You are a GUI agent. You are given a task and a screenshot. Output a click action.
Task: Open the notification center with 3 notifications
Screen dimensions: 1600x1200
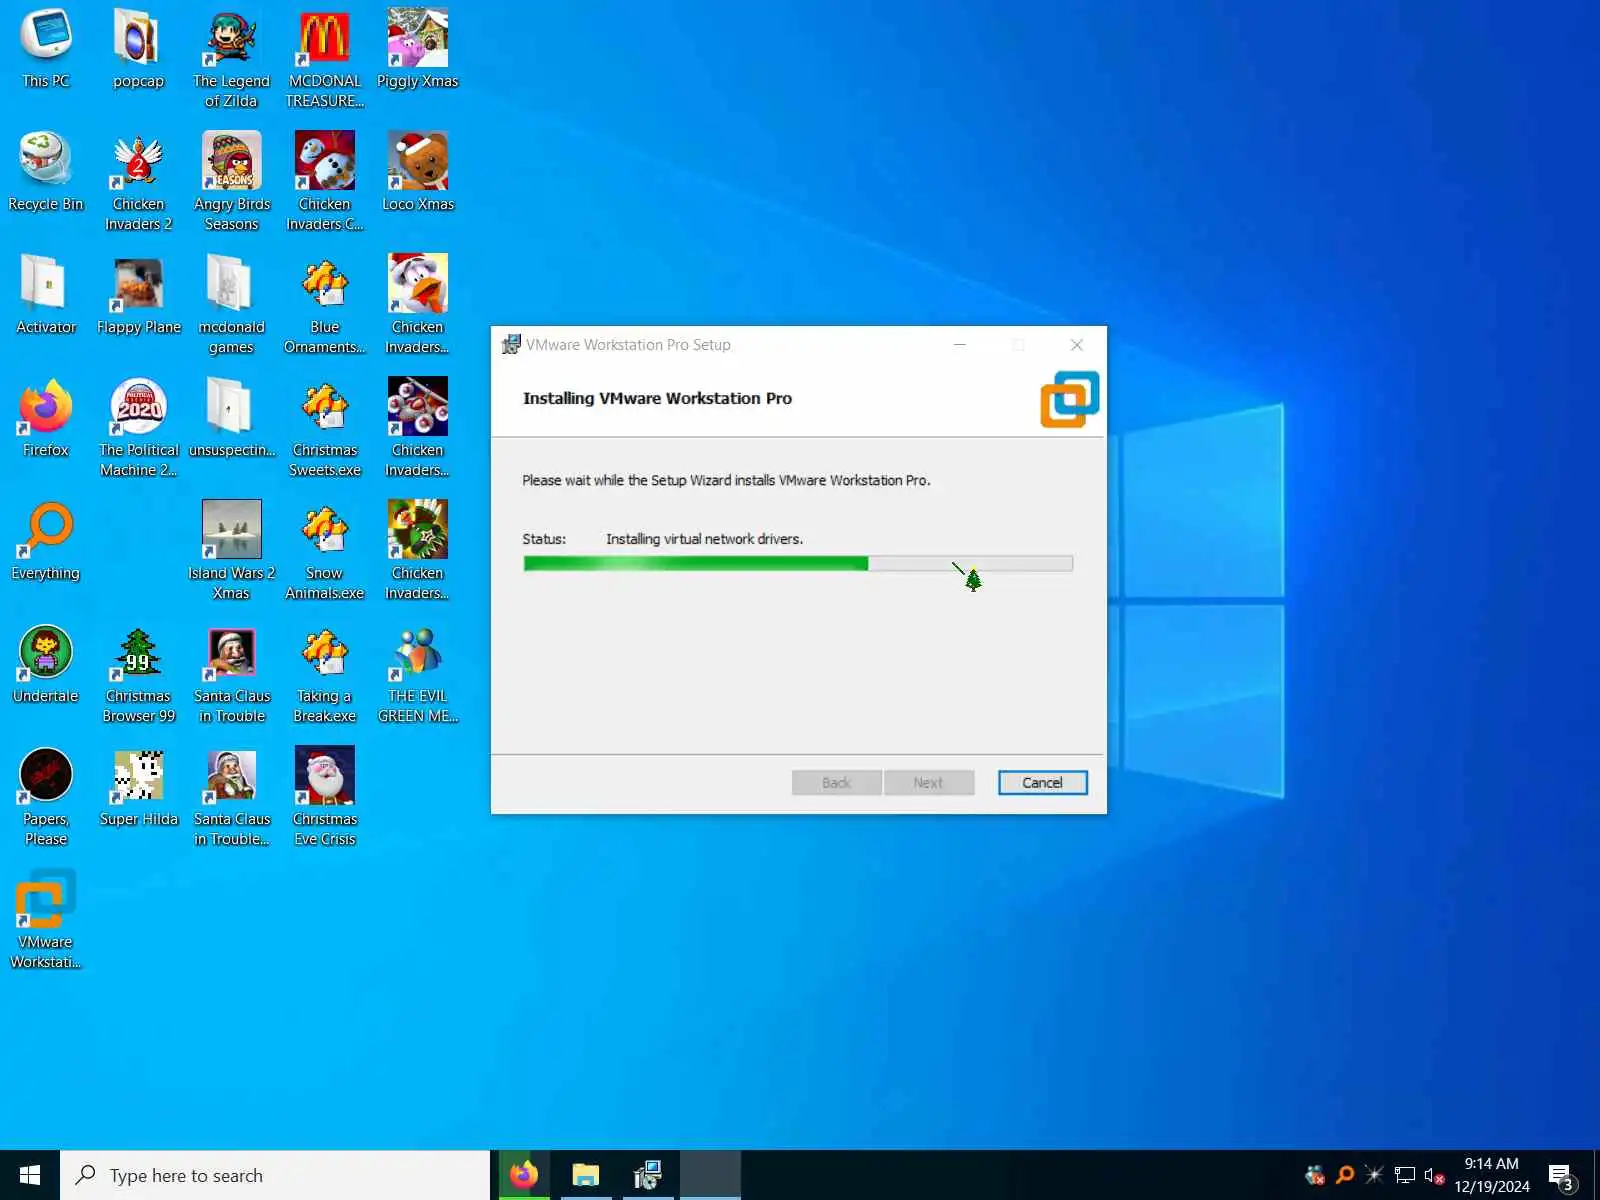1561,1175
